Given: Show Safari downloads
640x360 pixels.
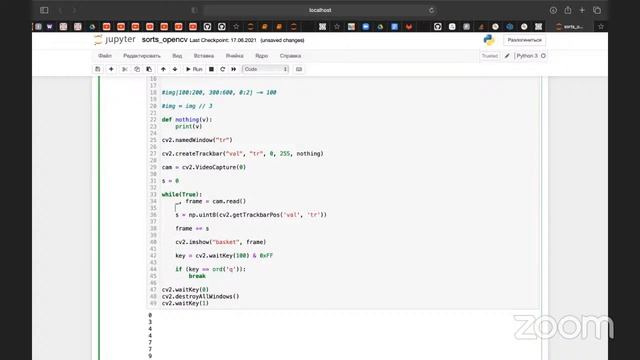Looking at the screenshot, I should coord(553,10).
